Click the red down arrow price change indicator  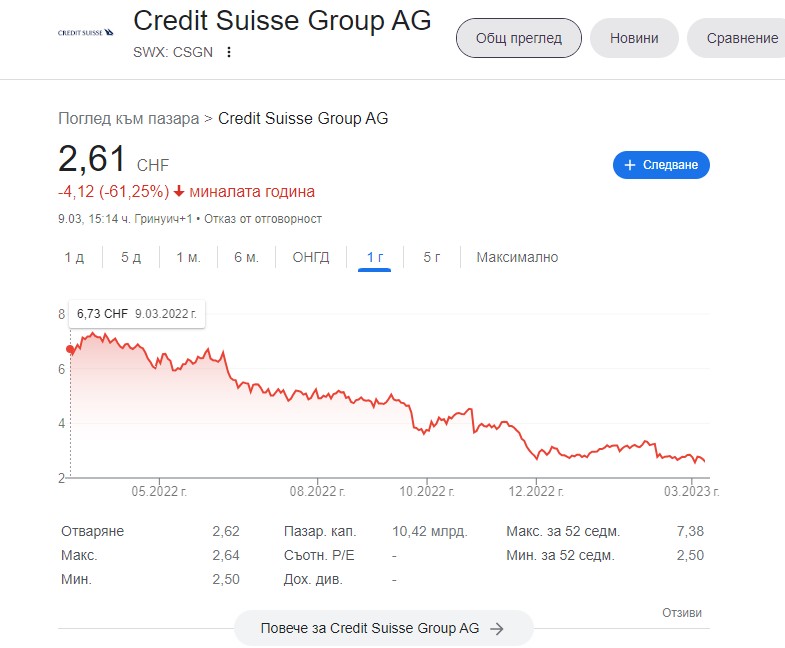pos(179,191)
